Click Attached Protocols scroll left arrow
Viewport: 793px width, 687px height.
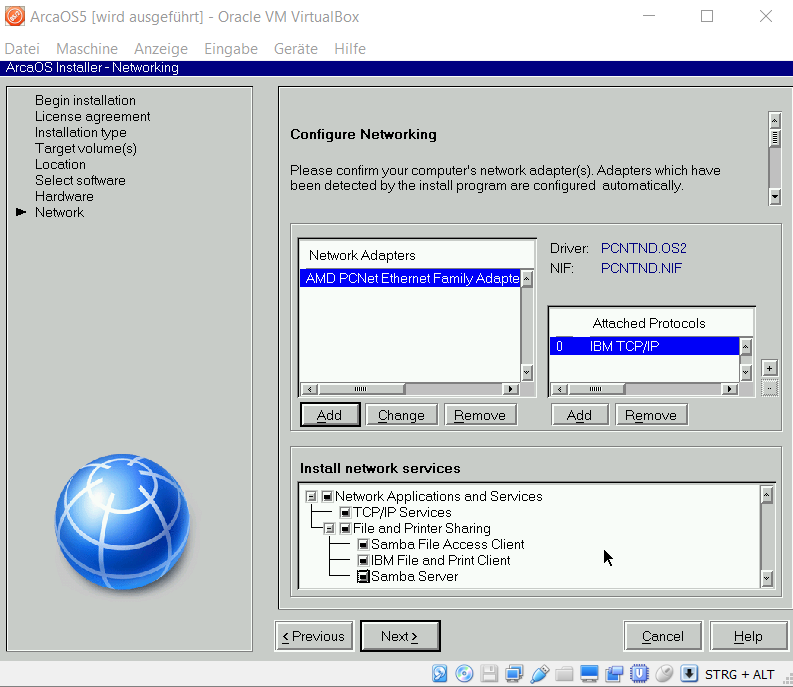559,389
